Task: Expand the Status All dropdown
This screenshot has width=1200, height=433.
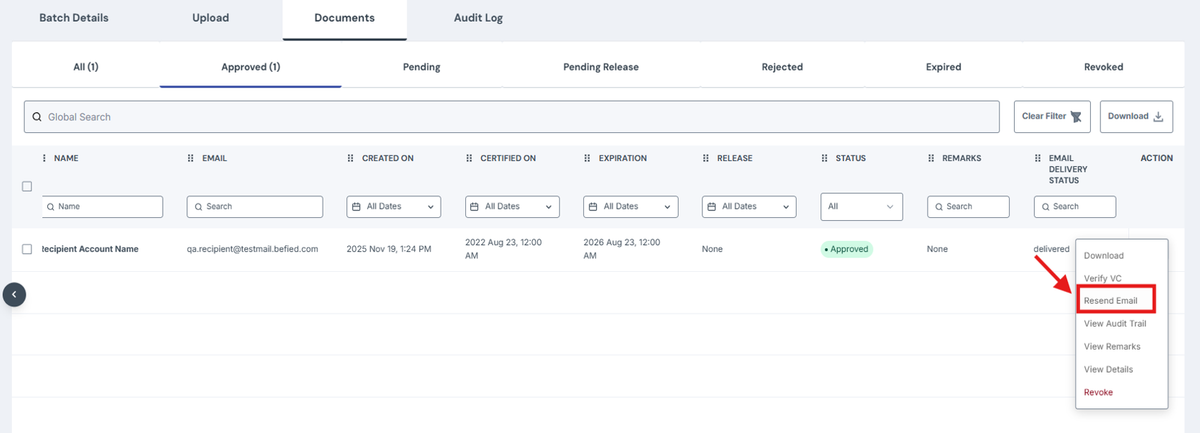Action: 862,206
